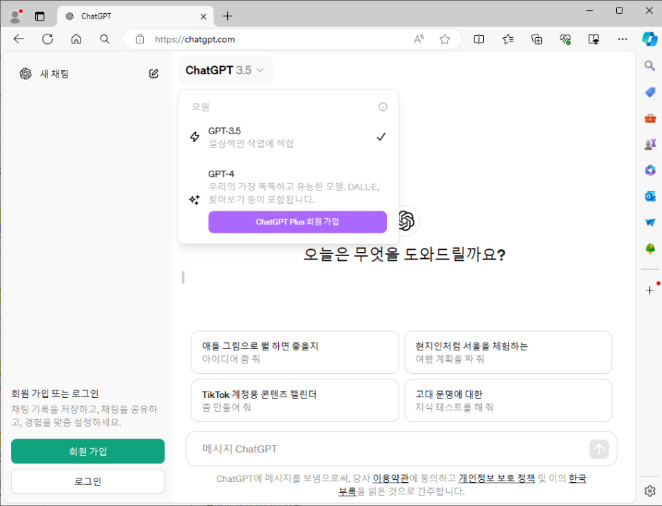This screenshot has width=662, height=506.
Task: Click the ChatGPT Plus 회원 가입 button
Action: (x=297, y=222)
